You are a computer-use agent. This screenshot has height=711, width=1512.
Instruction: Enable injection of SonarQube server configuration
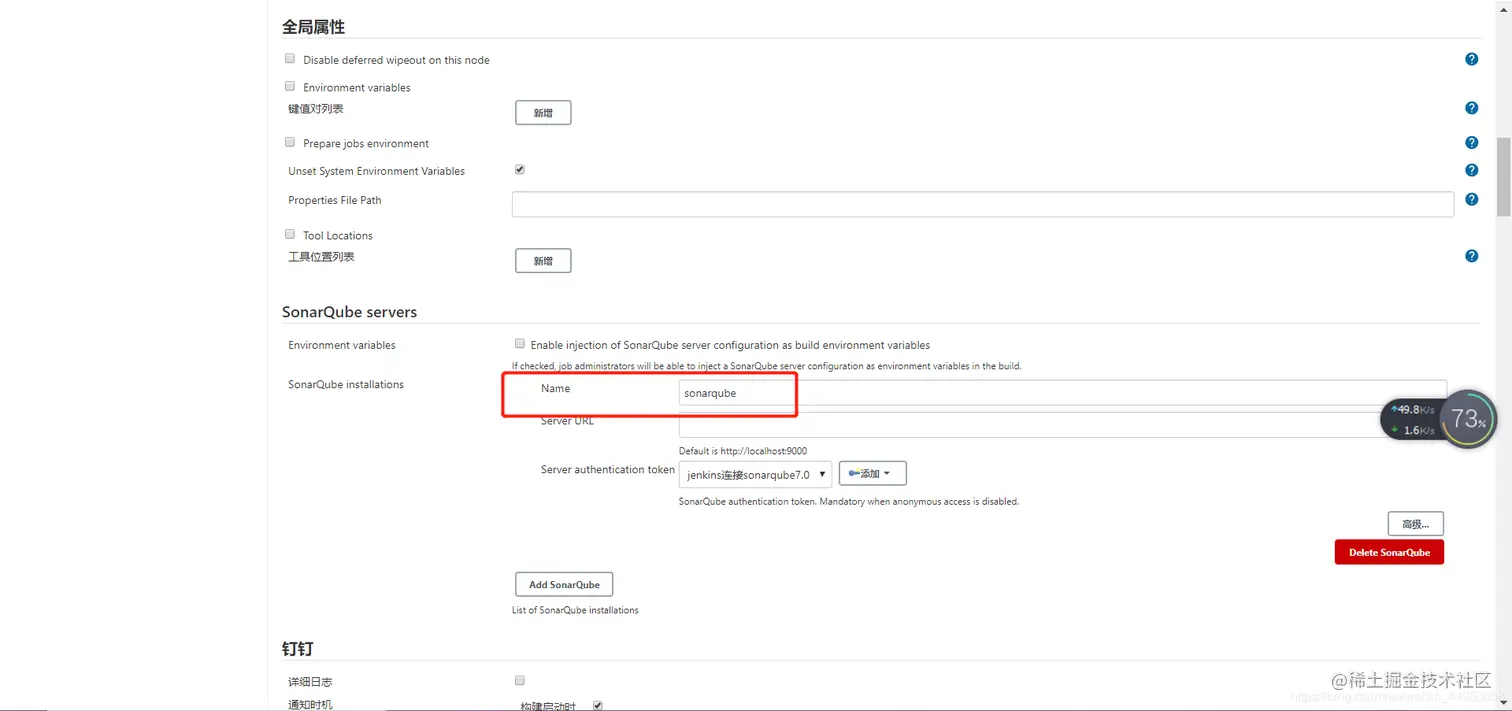coord(519,344)
